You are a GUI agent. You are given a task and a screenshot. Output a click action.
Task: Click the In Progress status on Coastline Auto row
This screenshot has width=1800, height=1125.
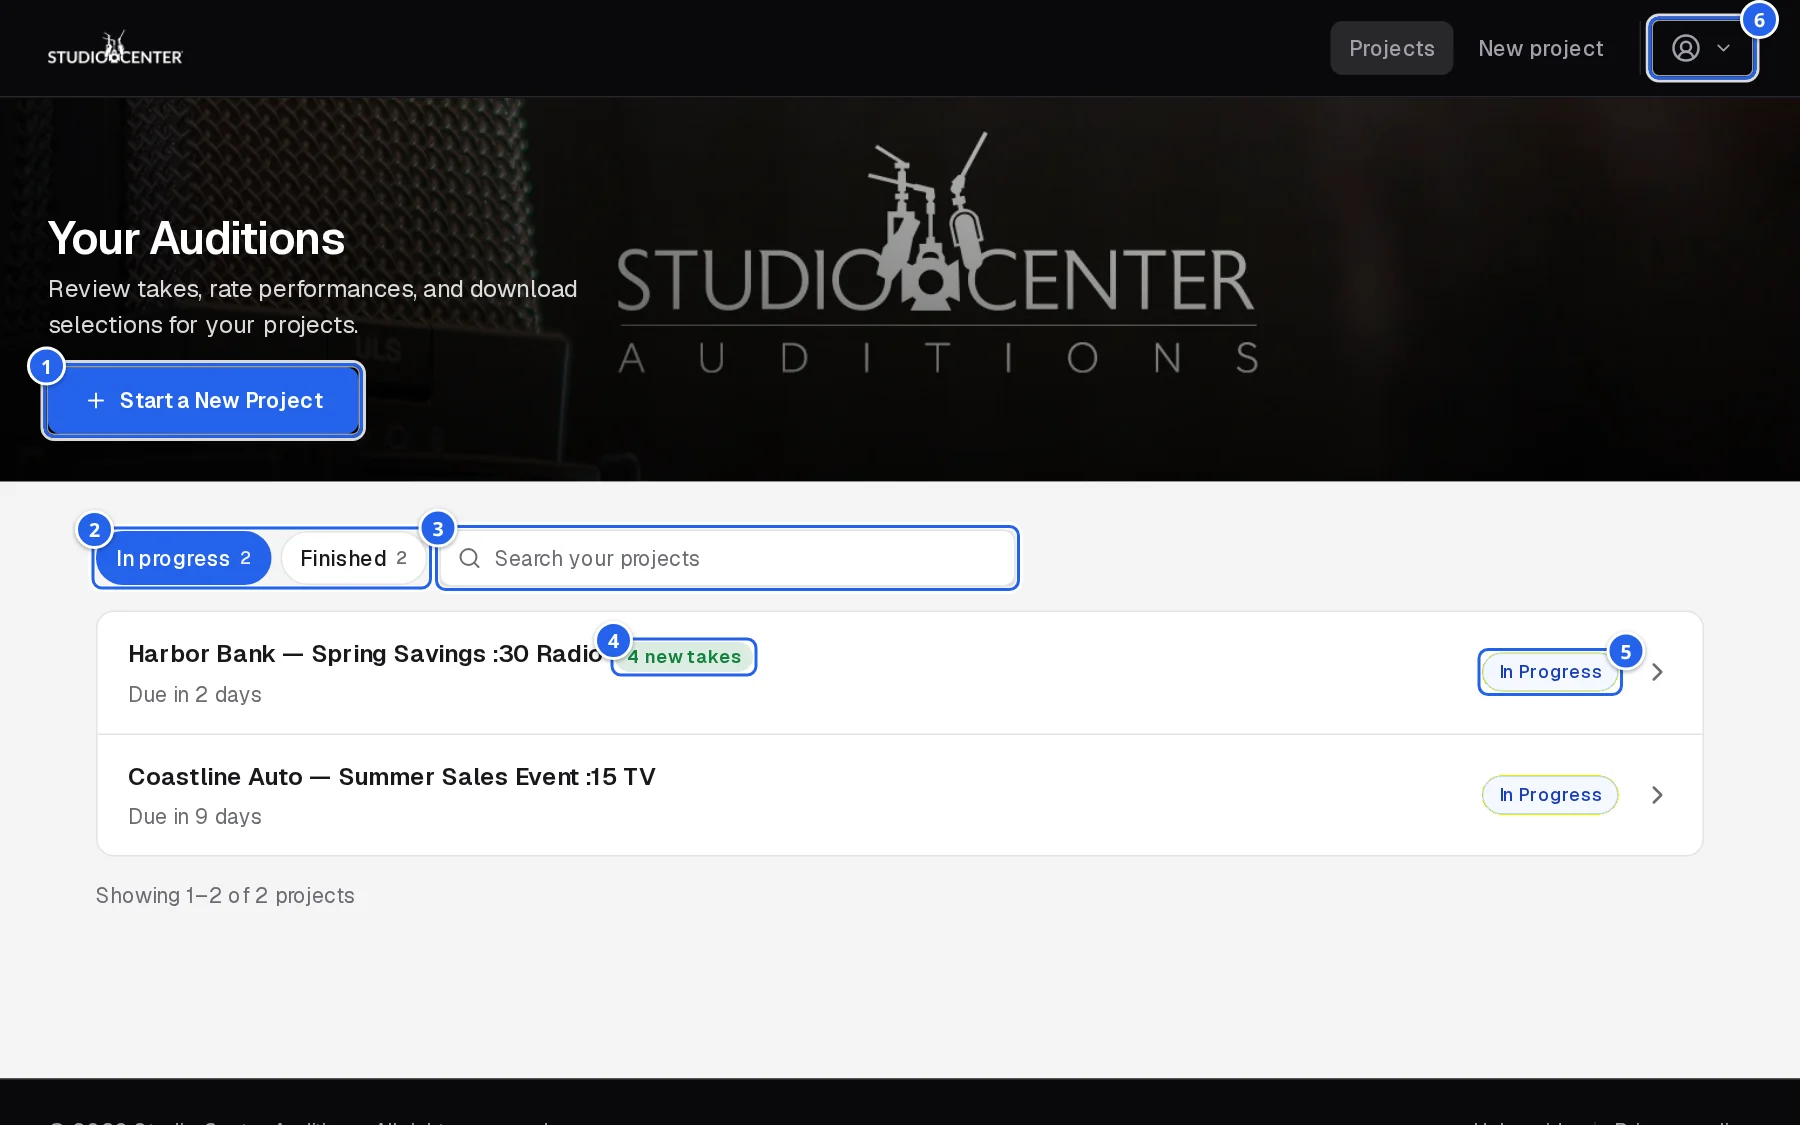[x=1550, y=795]
